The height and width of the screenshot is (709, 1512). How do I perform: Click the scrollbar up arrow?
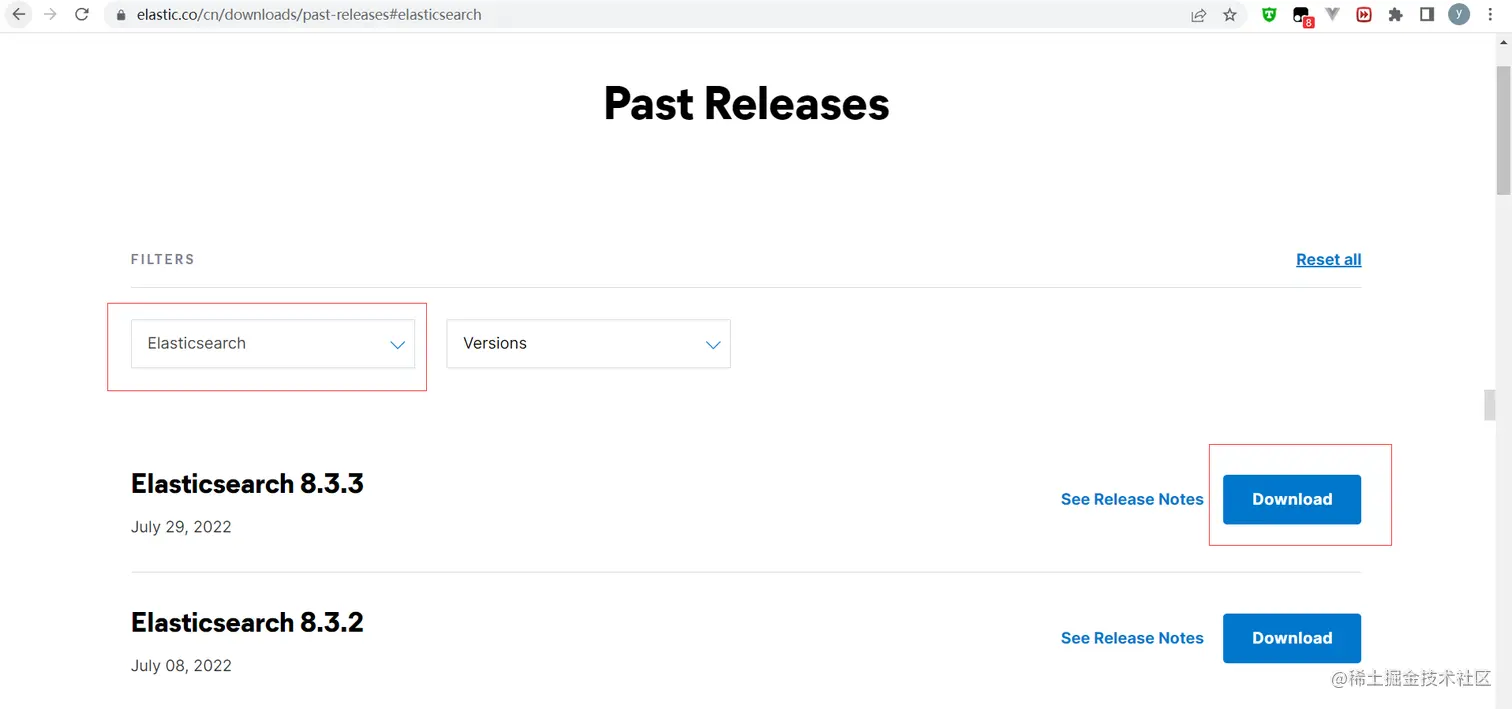click(x=1503, y=43)
